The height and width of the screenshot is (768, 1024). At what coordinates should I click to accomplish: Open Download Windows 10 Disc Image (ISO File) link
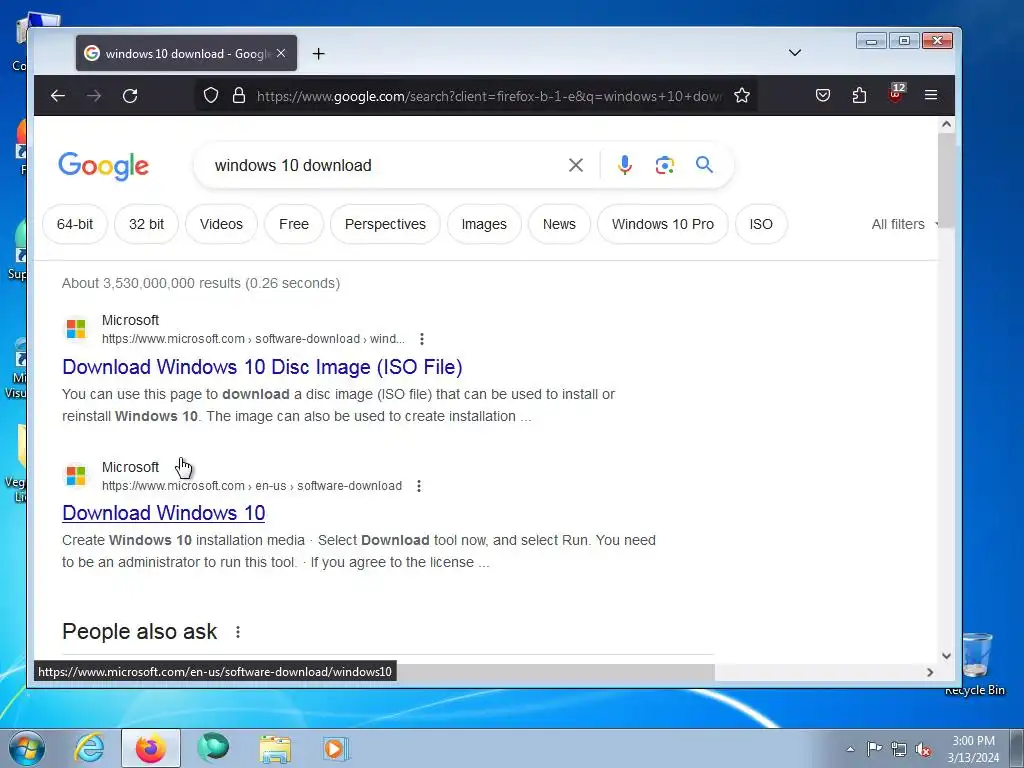coord(263,367)
